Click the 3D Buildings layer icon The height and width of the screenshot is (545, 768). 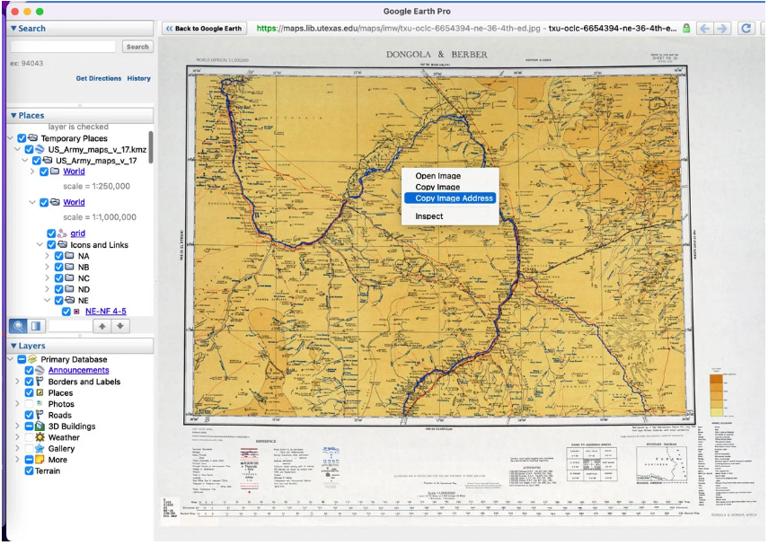point(40,427)
